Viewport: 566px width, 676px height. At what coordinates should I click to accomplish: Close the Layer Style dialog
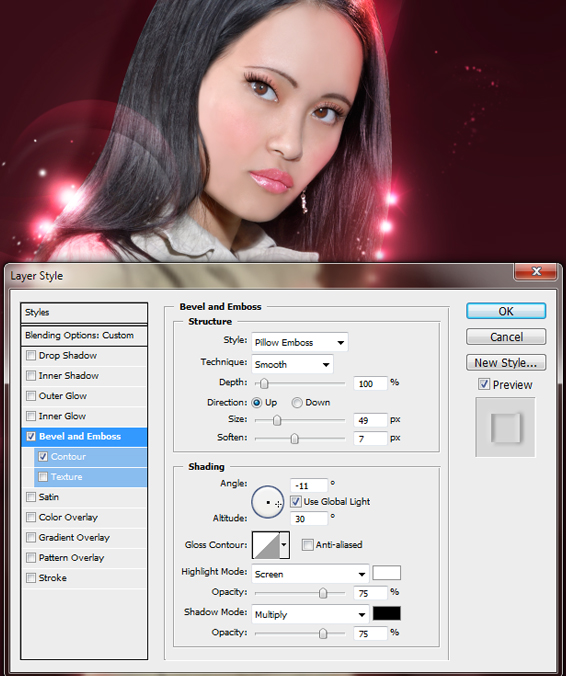[536, 272]
